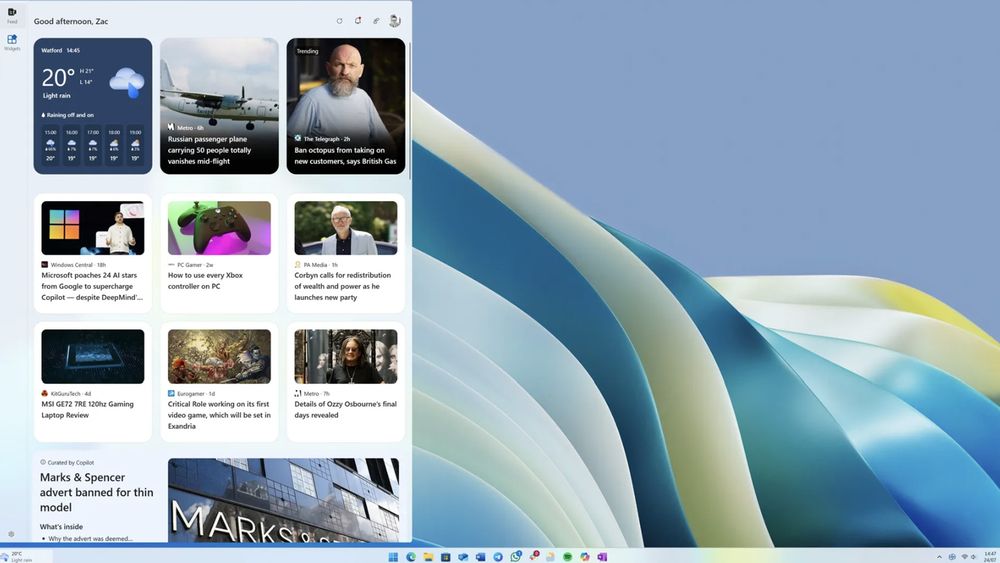Open File Explorer from taskbar
1000x563 pixels.
tap(428, 557)
